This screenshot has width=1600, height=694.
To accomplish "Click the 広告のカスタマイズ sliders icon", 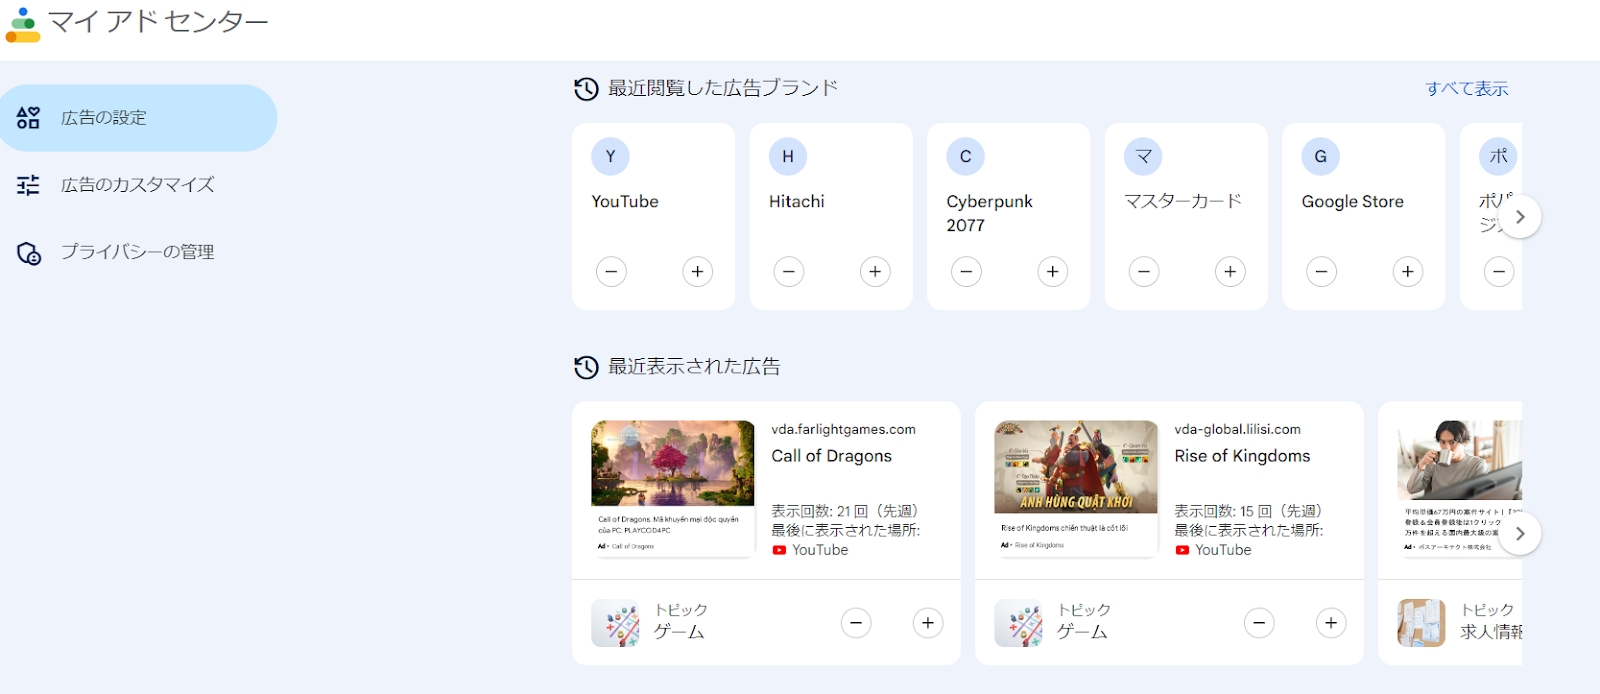I will 28,185.
